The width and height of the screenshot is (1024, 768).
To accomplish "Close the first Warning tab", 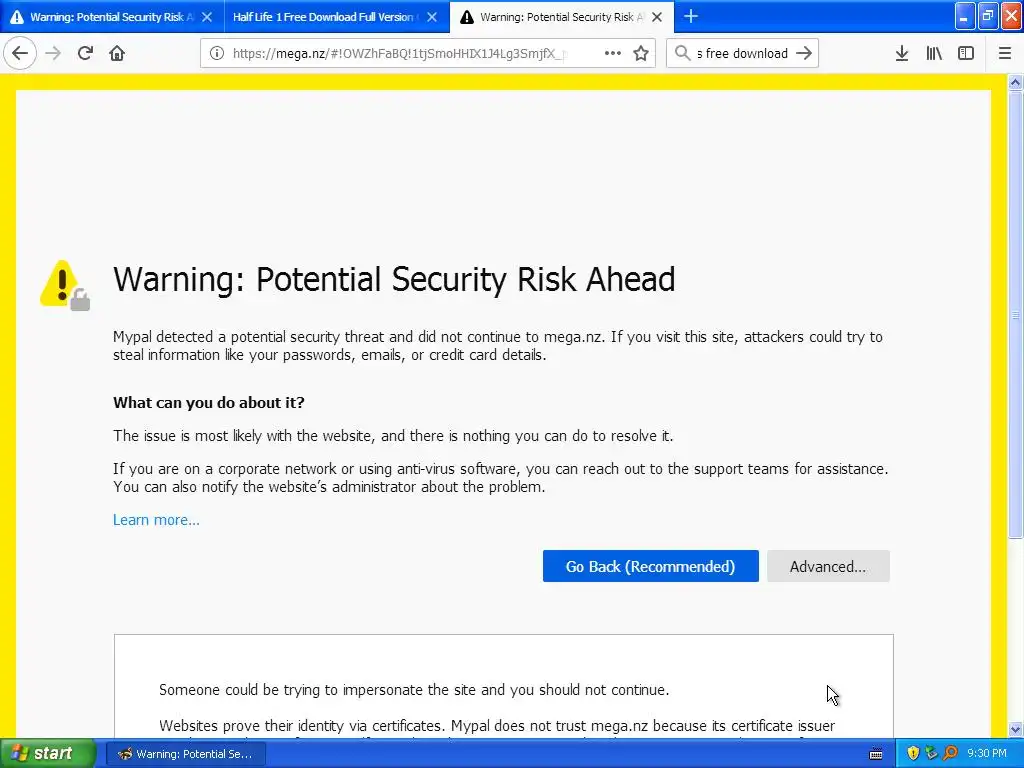I will tap(207, 17).
